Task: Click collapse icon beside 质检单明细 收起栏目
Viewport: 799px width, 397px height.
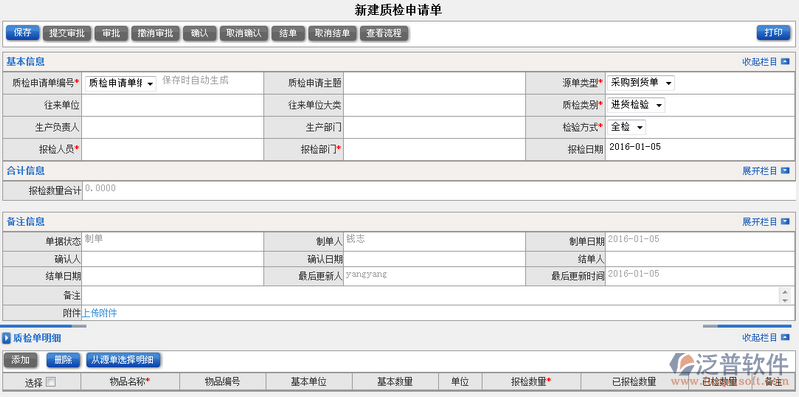Action: (x=785, y=338)
